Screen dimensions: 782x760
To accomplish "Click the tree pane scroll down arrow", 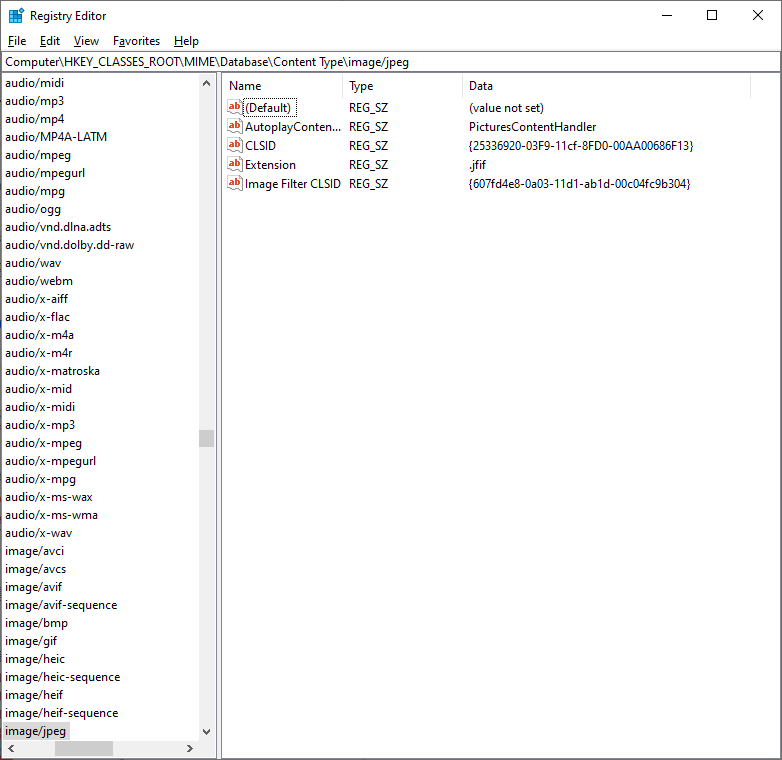I will click(x=206, y=732).
